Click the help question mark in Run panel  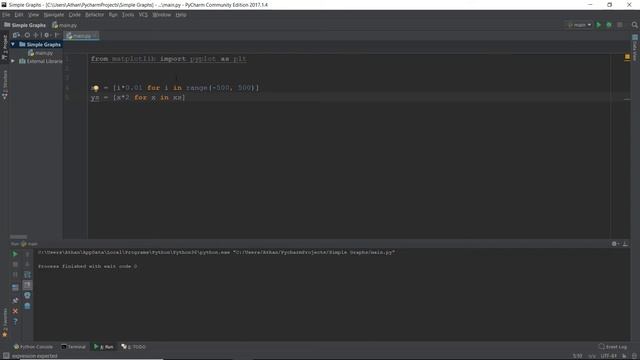pyautogui.click(x=15, y=322)
